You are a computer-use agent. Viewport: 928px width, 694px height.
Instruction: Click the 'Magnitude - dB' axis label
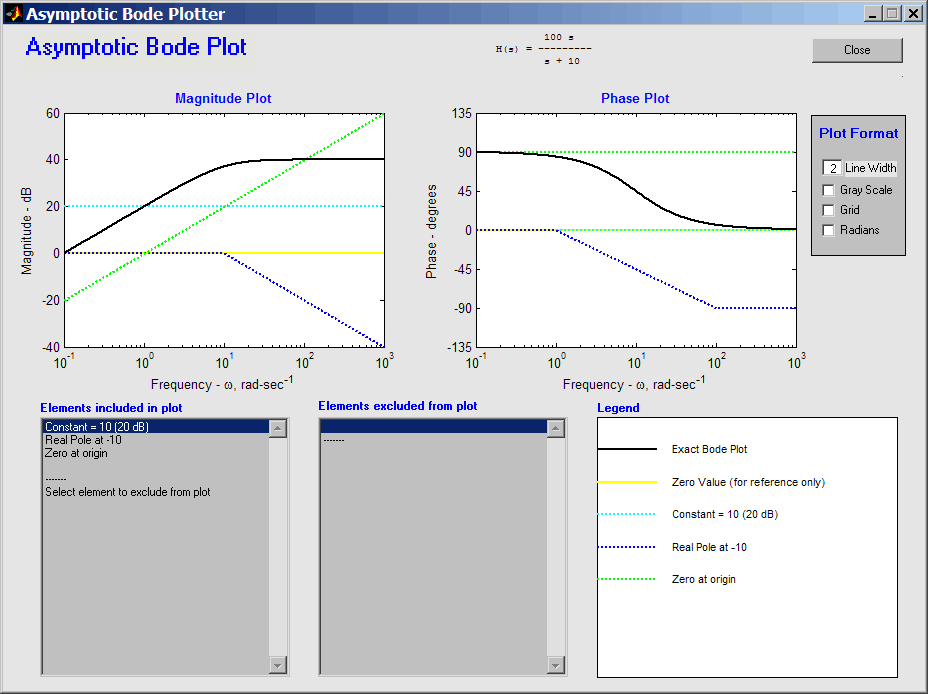click(x=27, y=231)
